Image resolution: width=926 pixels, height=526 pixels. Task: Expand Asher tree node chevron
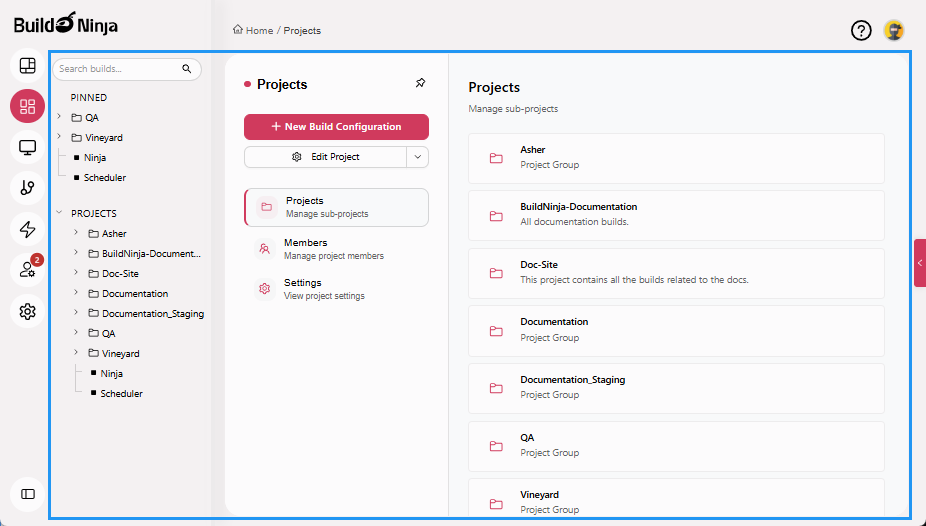point(76,233)
